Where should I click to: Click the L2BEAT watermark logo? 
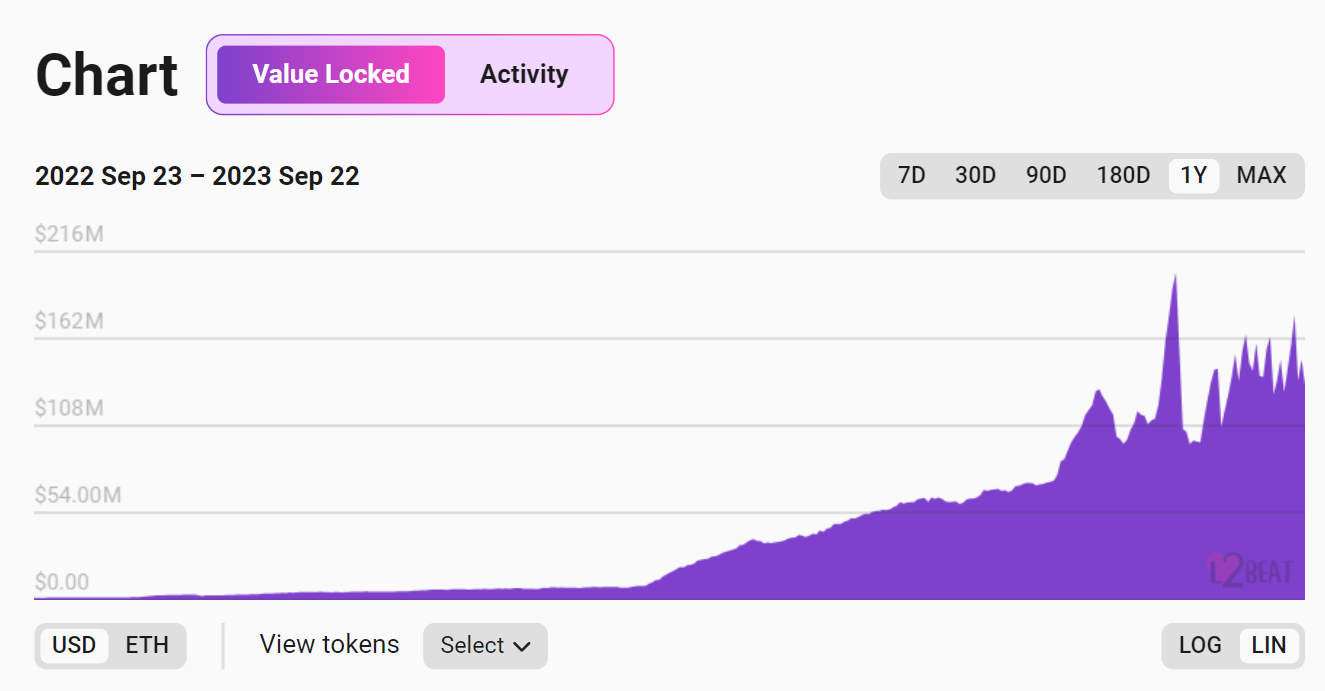(1250, 571)
